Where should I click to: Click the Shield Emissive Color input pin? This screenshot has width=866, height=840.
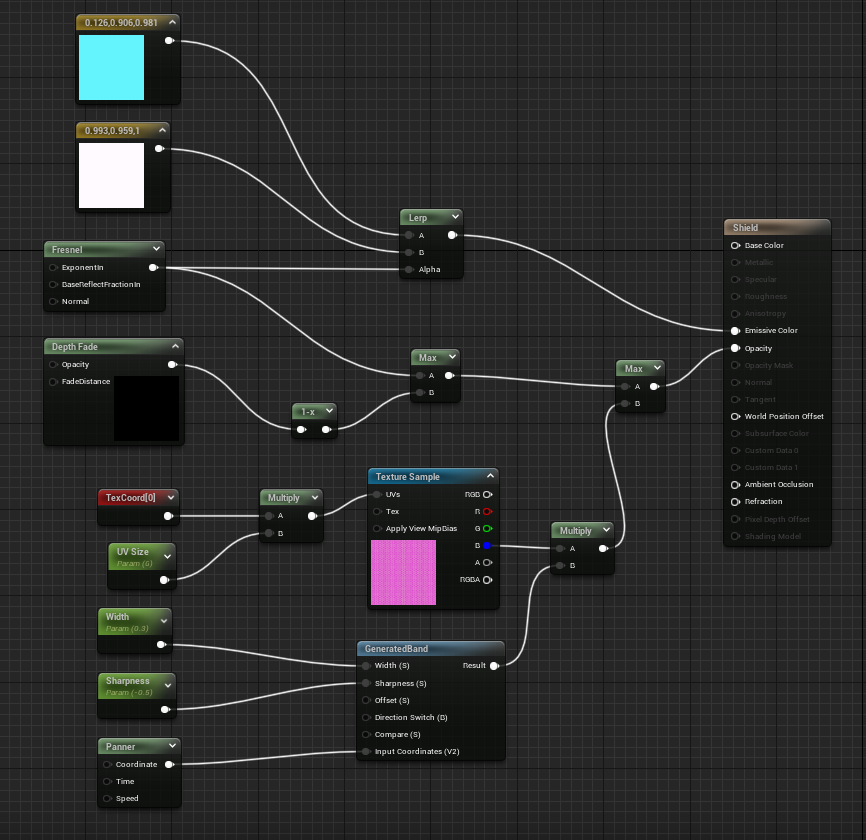click(736, 330)
